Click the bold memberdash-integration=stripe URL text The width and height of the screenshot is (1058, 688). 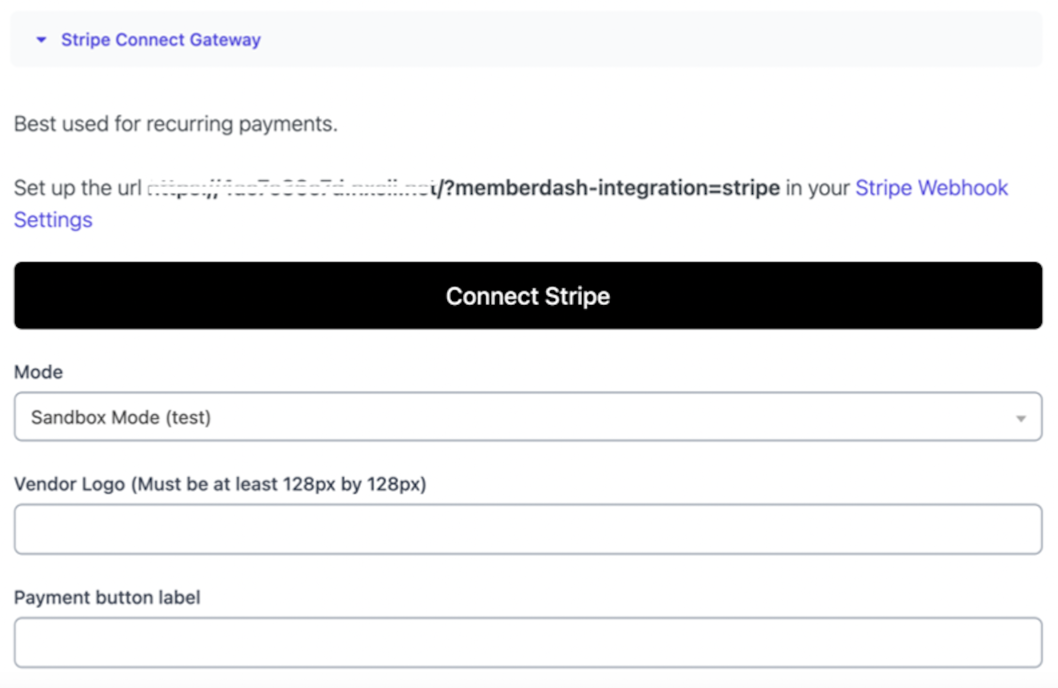click(610, 188)
